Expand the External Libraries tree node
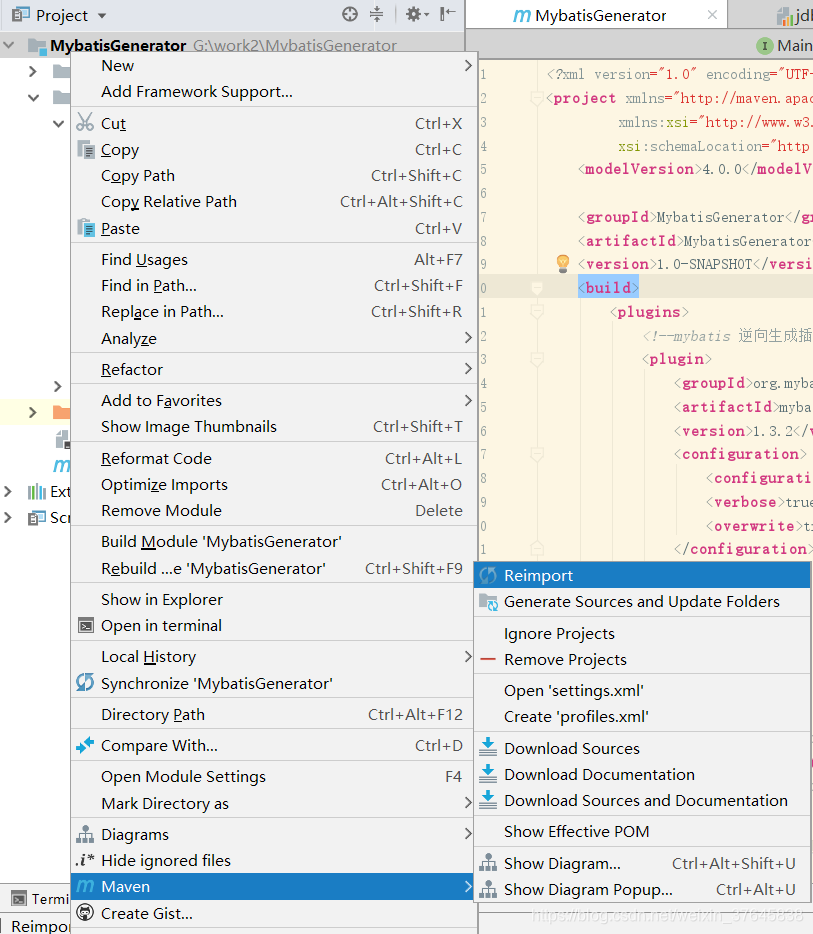This screenshot has width=813, height=934. click(8, 491)
